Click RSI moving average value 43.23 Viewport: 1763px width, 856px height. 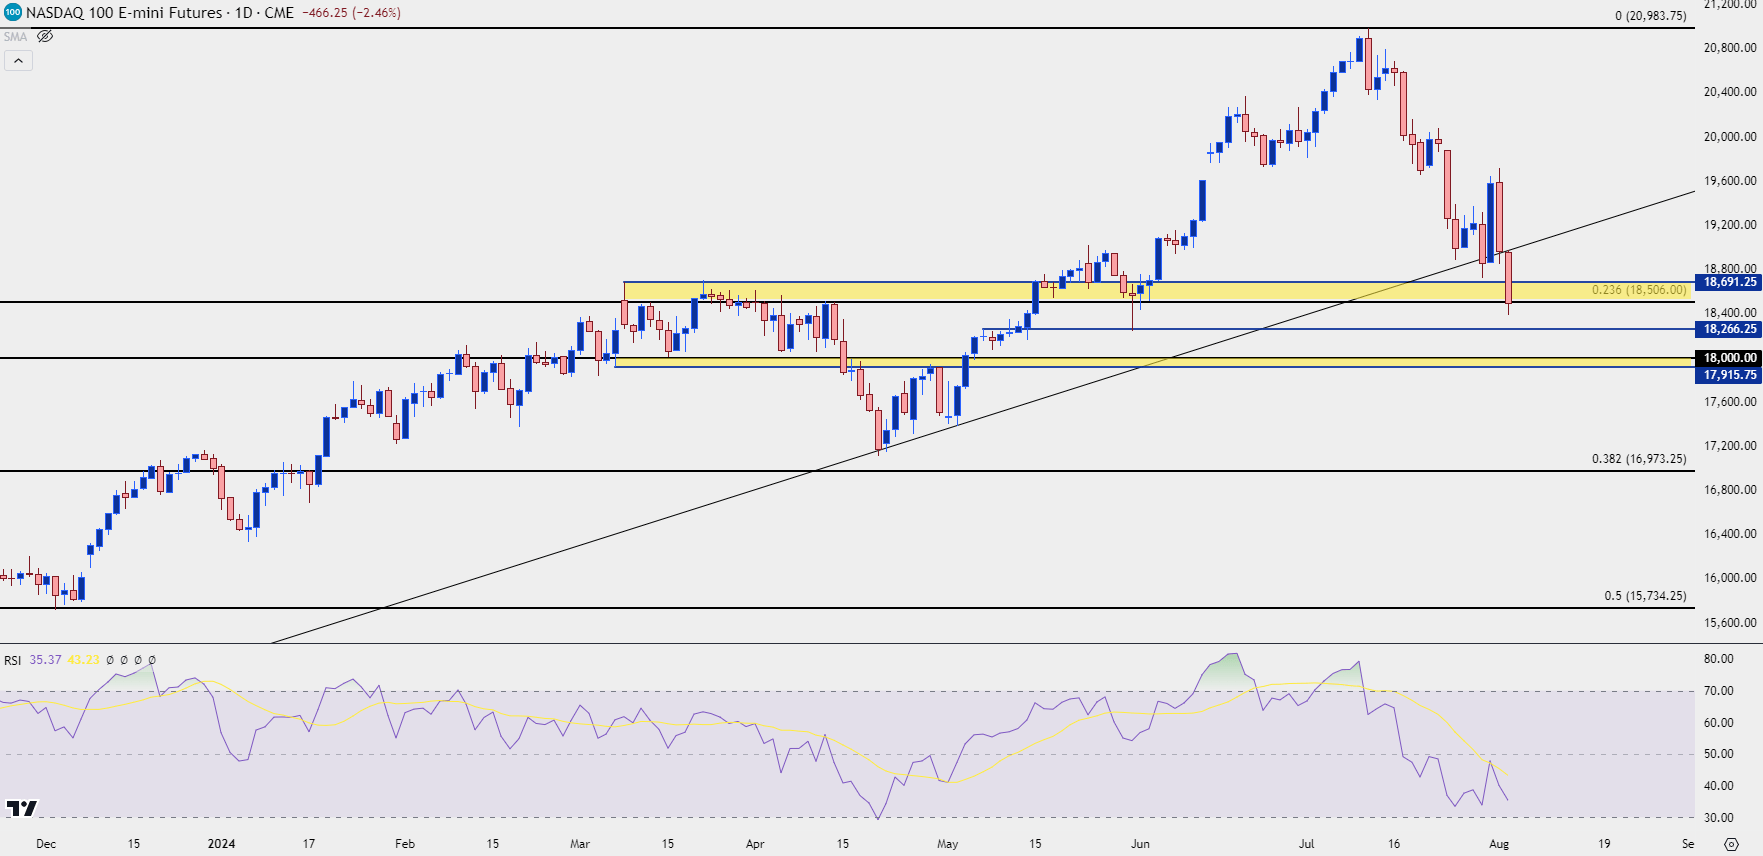pos(84,660)
